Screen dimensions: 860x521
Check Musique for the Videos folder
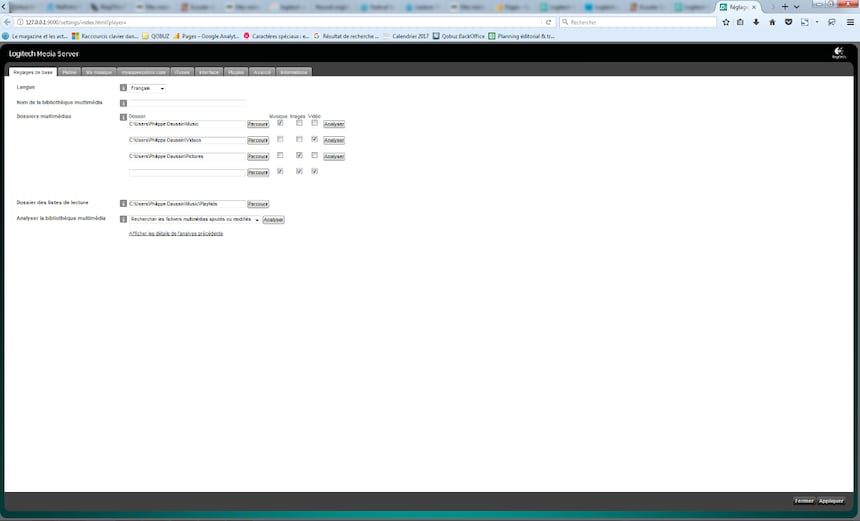(x=280, y=139)
